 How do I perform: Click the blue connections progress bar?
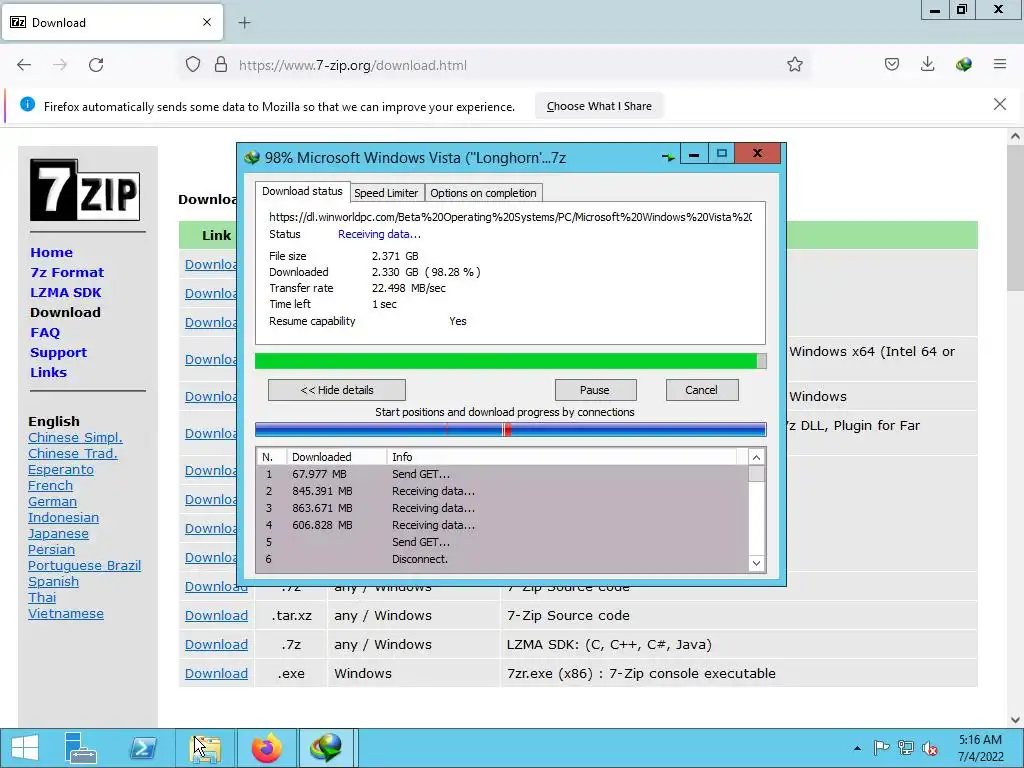point(511,429)
